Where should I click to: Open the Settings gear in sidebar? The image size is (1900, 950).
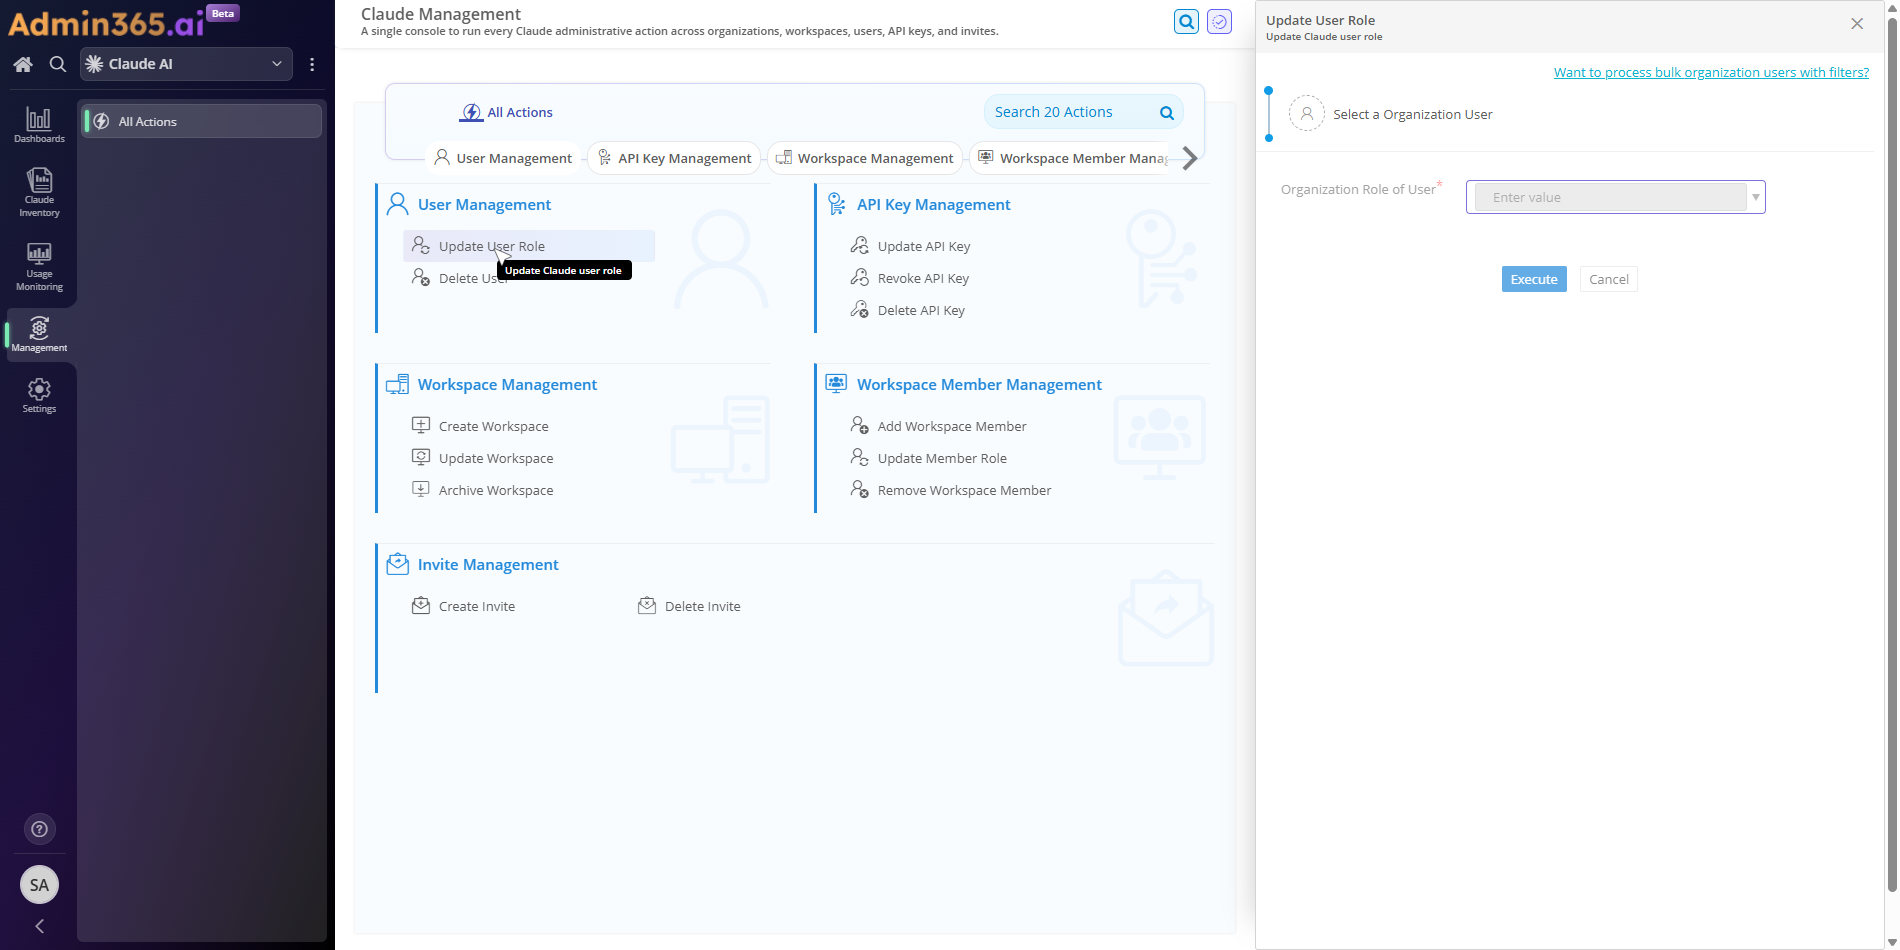(x=39, y=395)
